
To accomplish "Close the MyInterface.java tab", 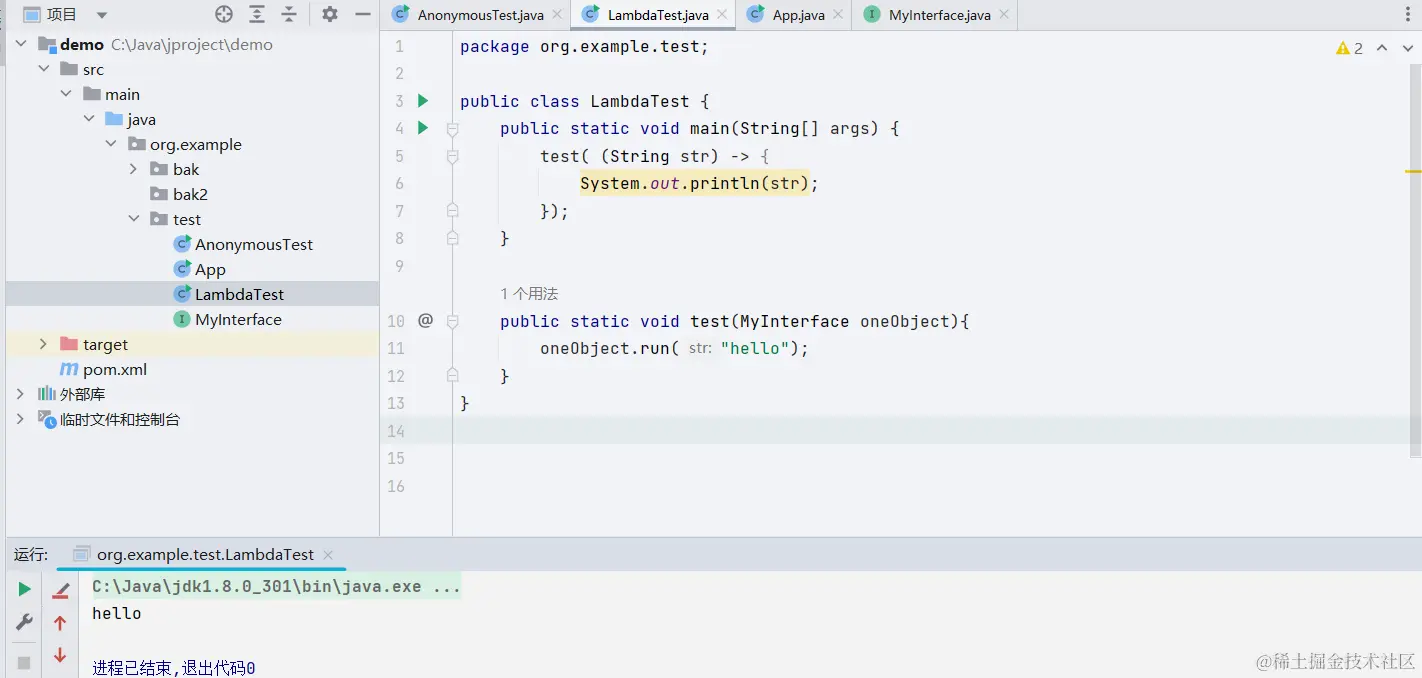I will click(1004, 15).
